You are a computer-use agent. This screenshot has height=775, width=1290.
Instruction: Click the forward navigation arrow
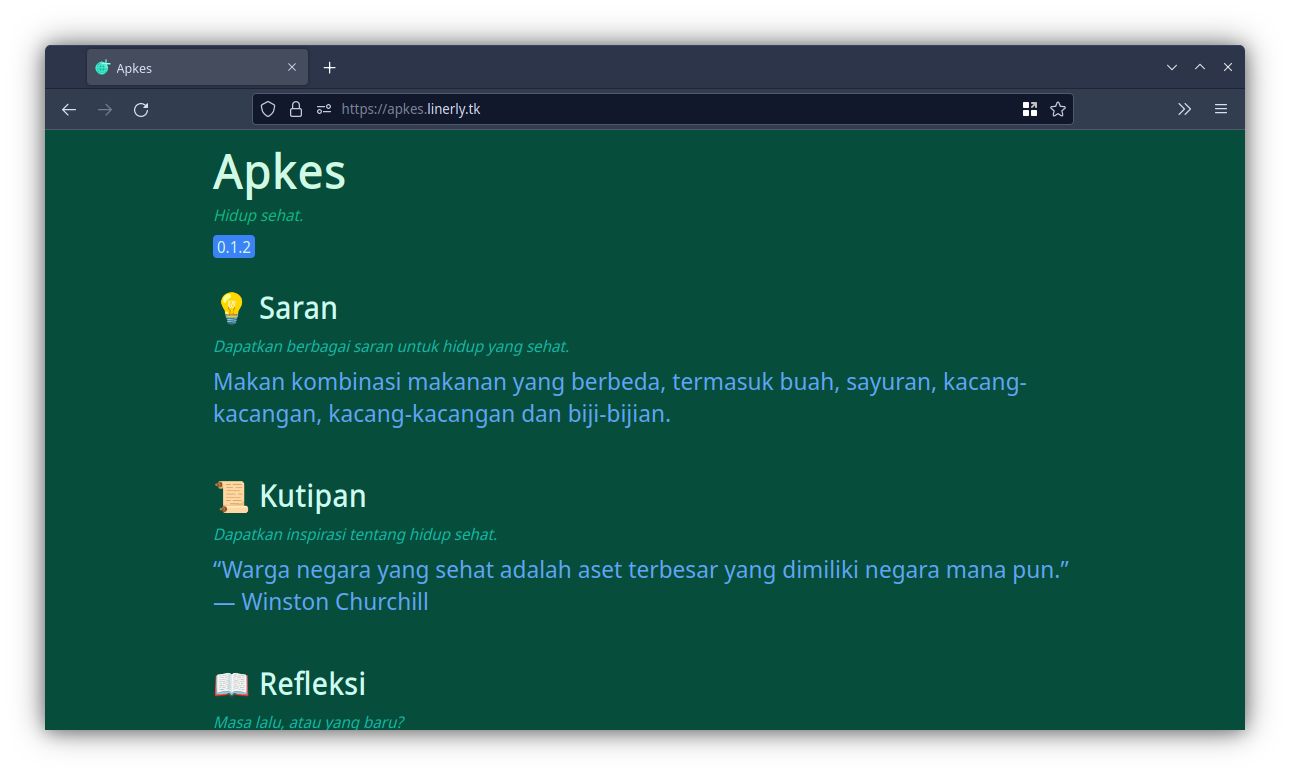pos(105,109)
